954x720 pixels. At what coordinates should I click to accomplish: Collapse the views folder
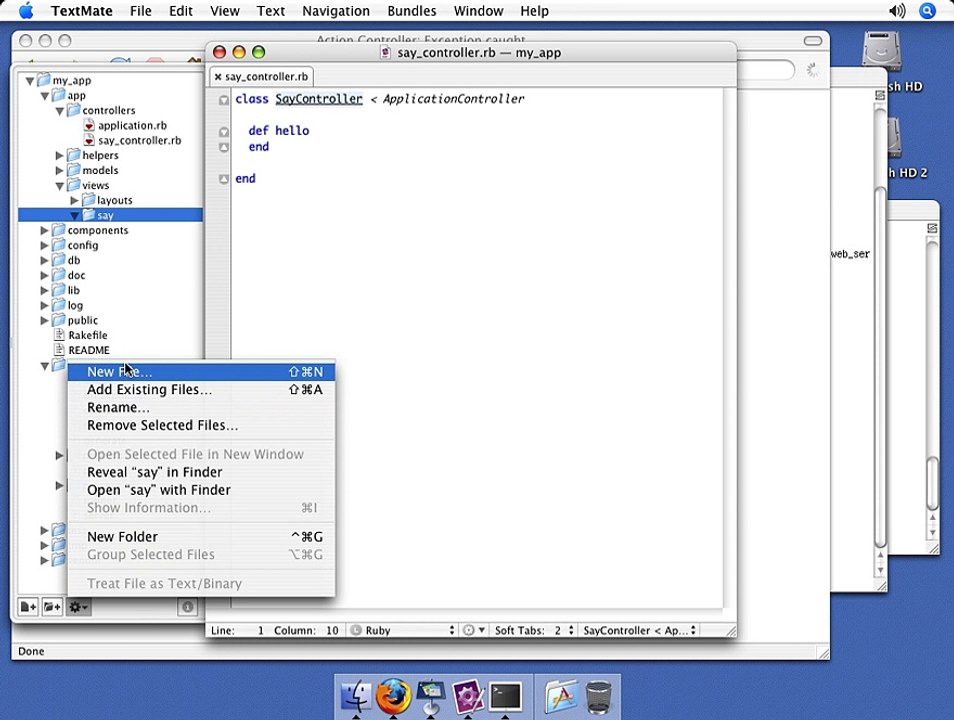tap(60, 186)
